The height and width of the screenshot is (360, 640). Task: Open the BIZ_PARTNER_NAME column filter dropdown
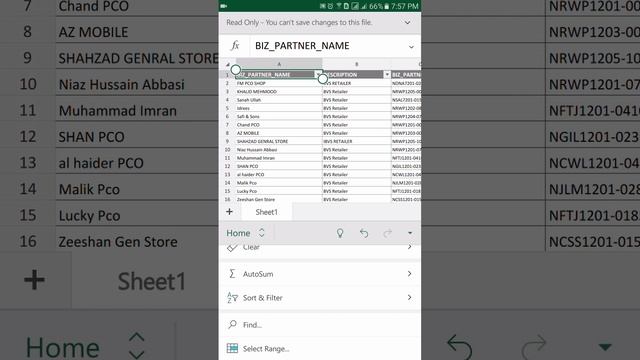(318, 74)
